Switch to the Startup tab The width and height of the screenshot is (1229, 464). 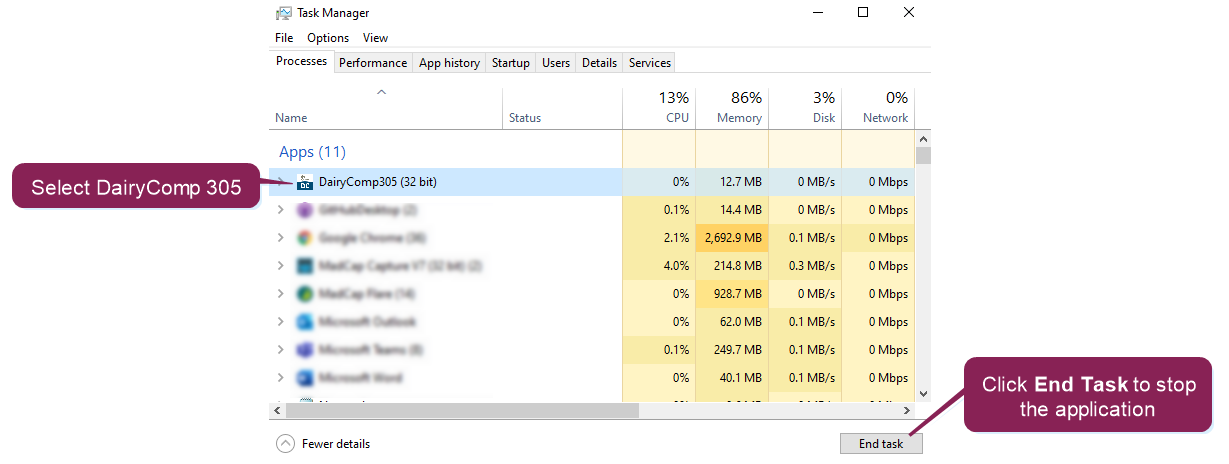point(511,63)
